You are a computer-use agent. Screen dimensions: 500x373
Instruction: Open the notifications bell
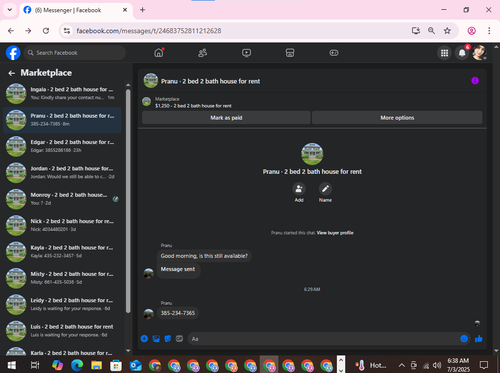point(462,53)
